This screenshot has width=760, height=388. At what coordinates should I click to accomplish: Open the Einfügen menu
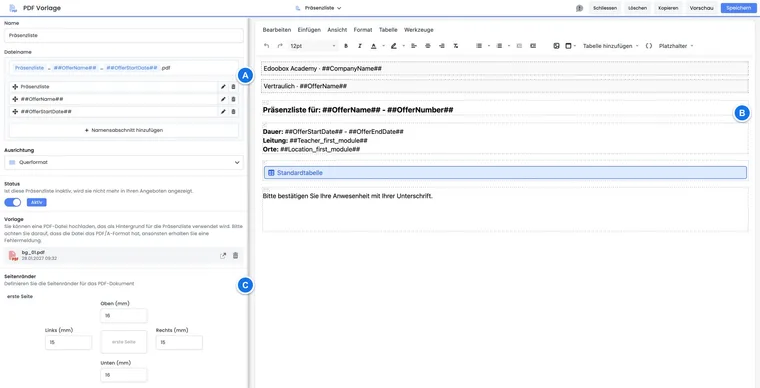point(309,30)
